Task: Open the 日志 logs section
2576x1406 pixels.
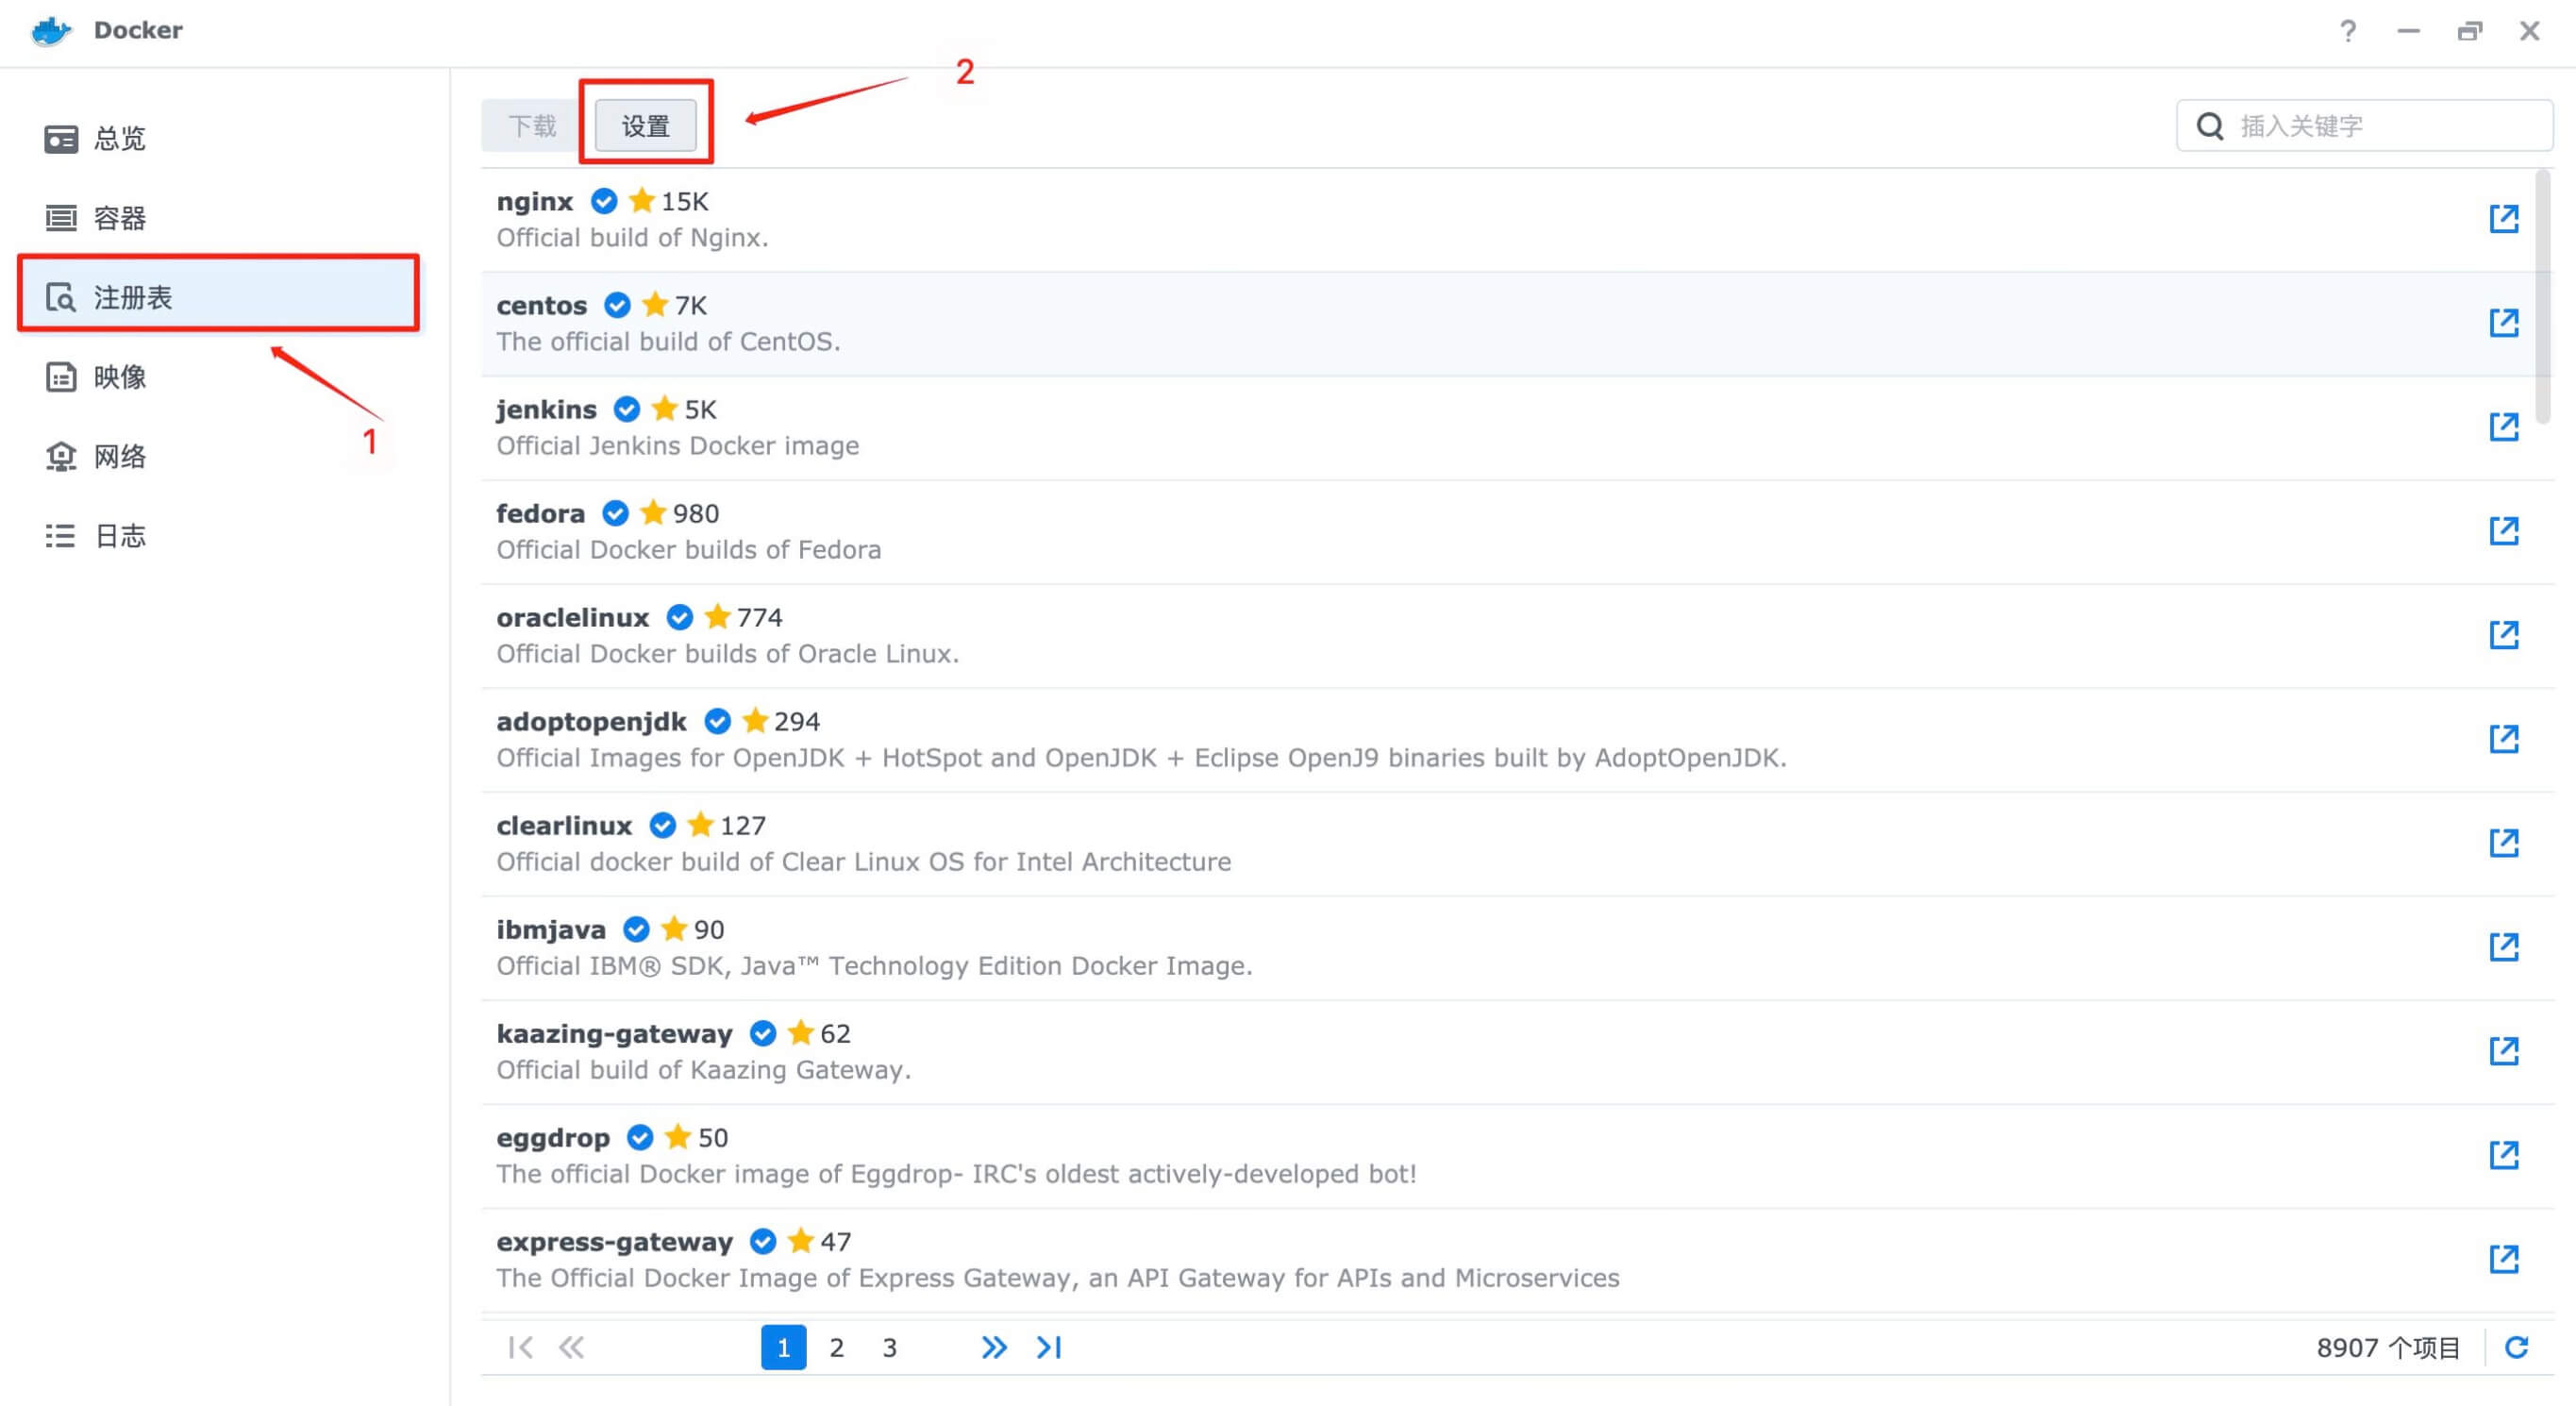Action: [x=218, y=536]
